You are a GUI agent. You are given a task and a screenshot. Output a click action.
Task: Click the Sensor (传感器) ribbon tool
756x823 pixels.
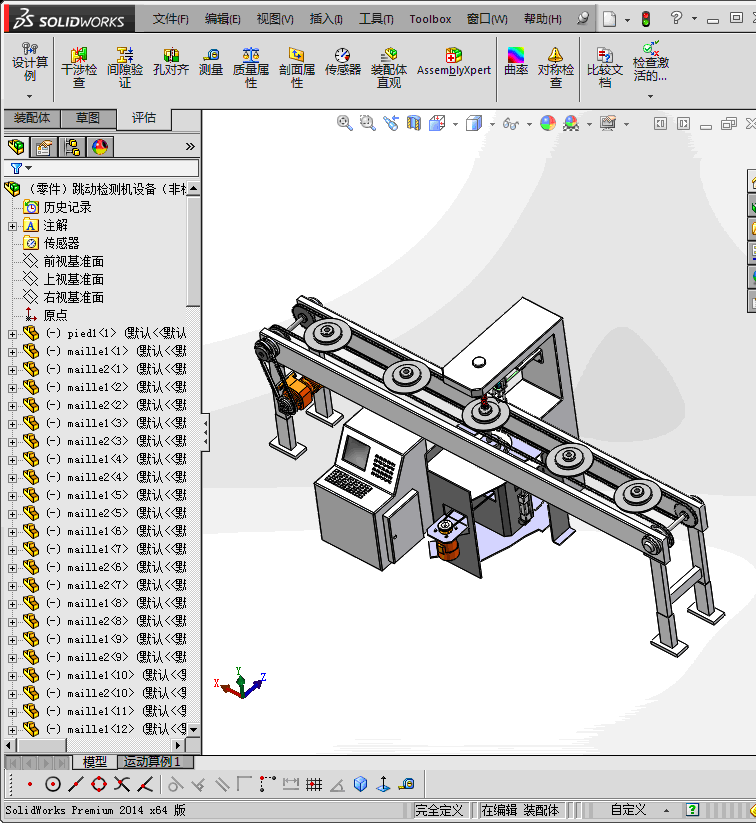pyautogui.click(x=343, y=62)
